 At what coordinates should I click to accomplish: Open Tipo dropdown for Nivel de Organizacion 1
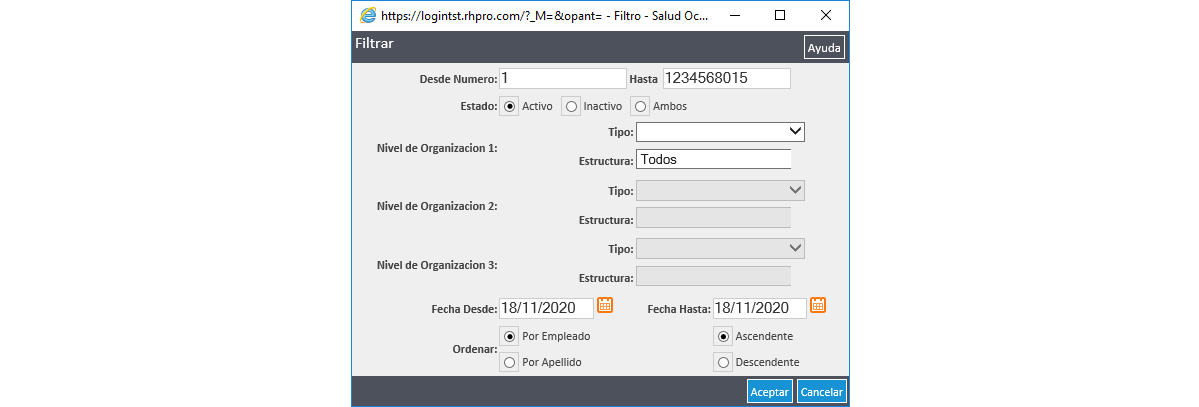(x=720, y=132)
